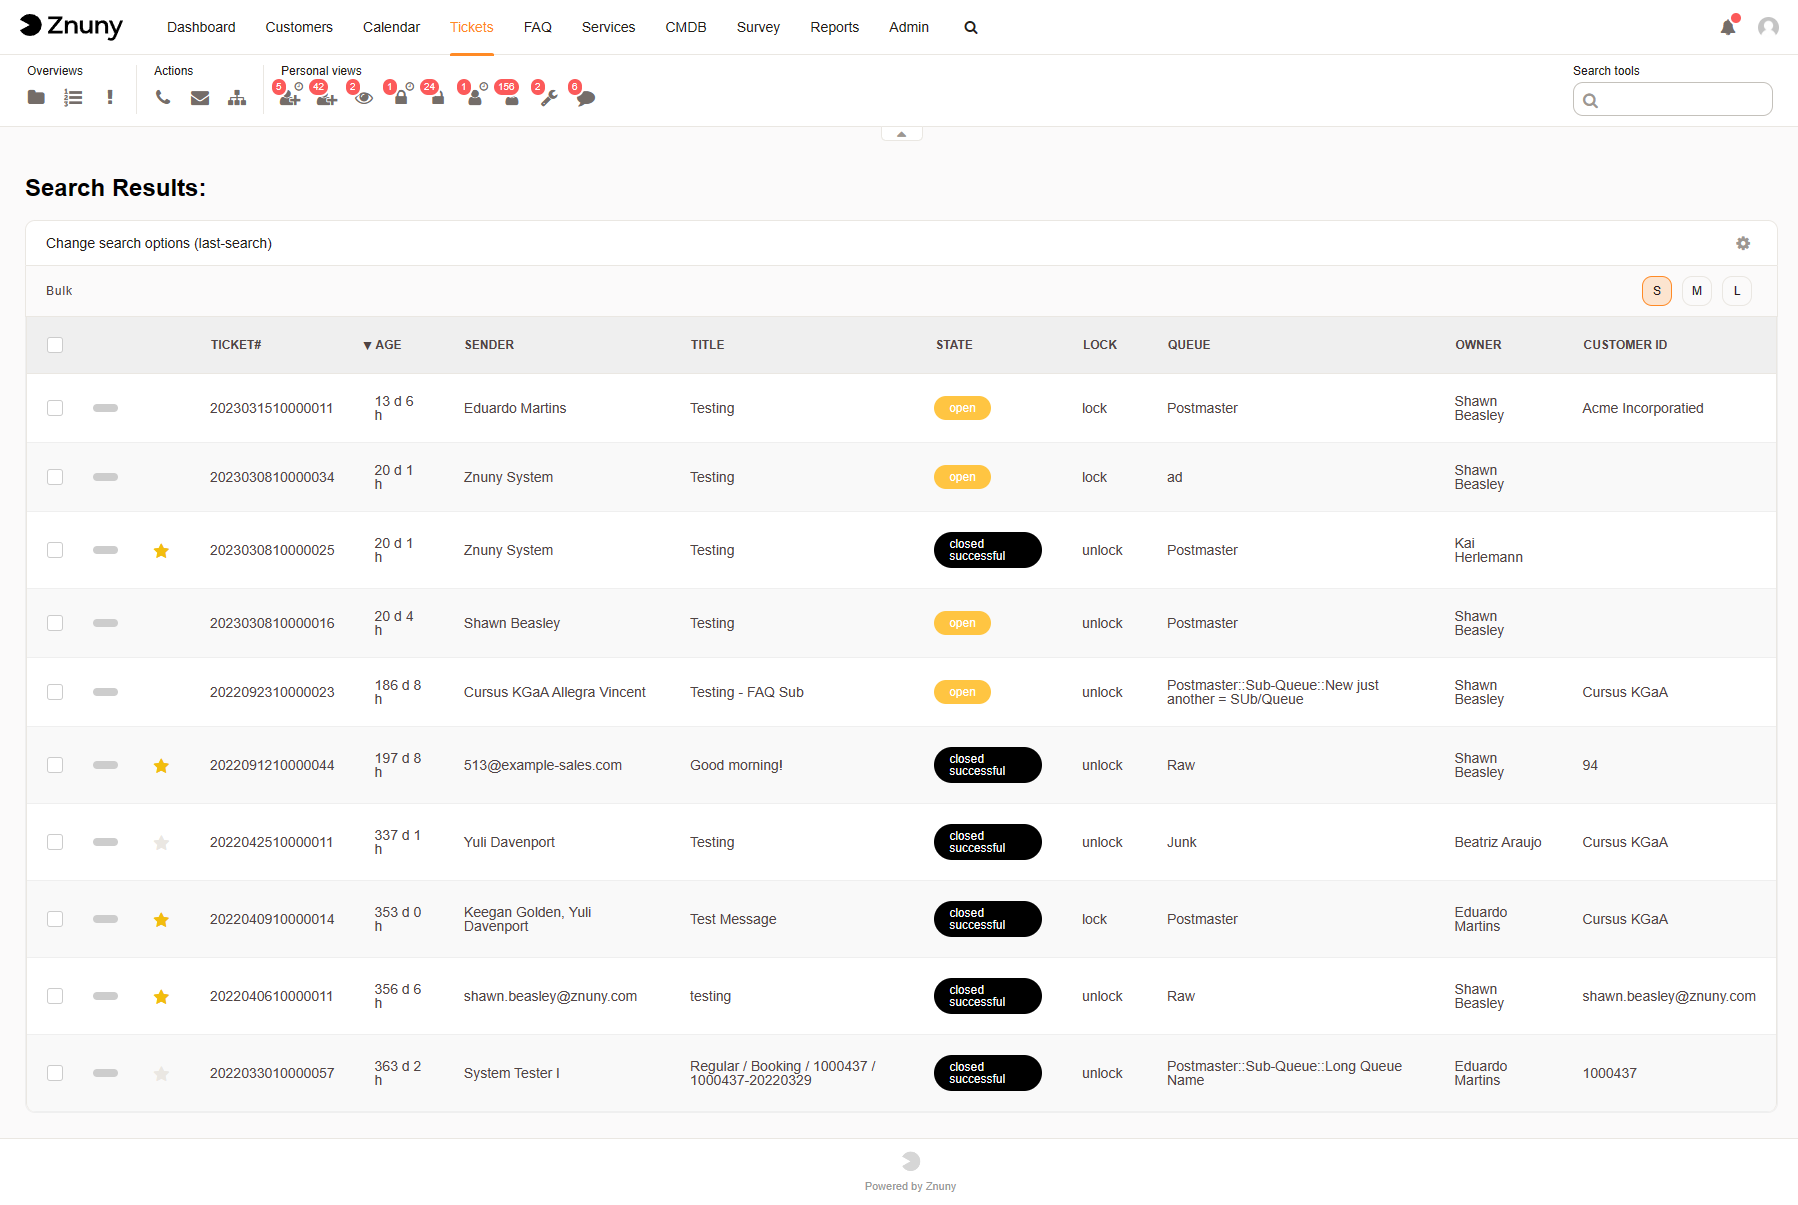Image resolution: width=1798 pixels, height=1205 pixels.
Task: Open the mentions chat bubble icon
Action: point(585,98)
